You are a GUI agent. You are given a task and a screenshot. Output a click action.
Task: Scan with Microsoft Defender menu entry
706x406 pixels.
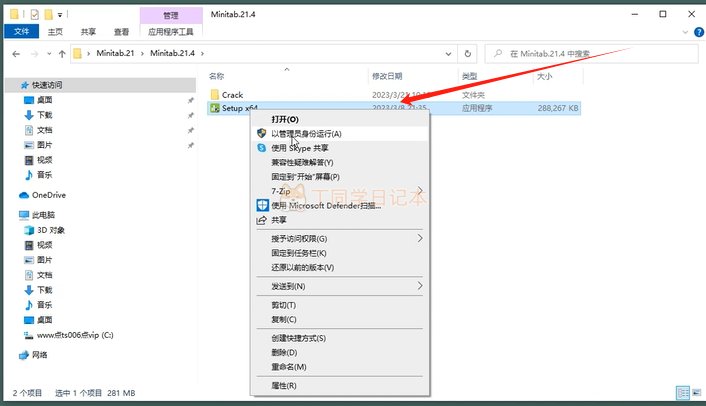coord(339,206)
